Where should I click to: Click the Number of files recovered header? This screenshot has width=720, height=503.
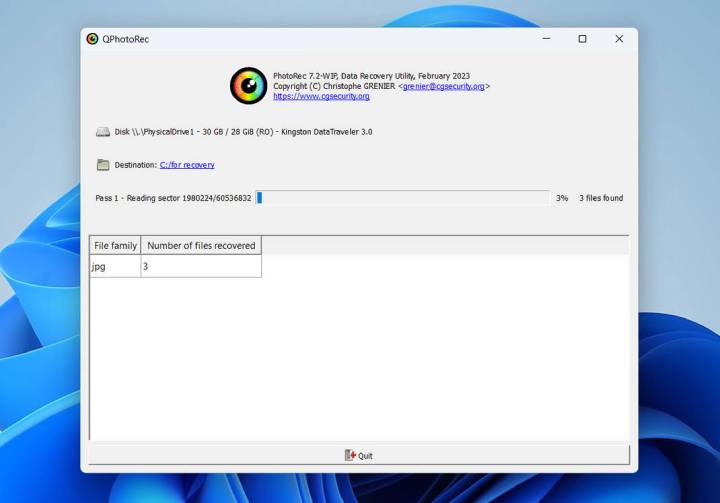coord(201,246)
